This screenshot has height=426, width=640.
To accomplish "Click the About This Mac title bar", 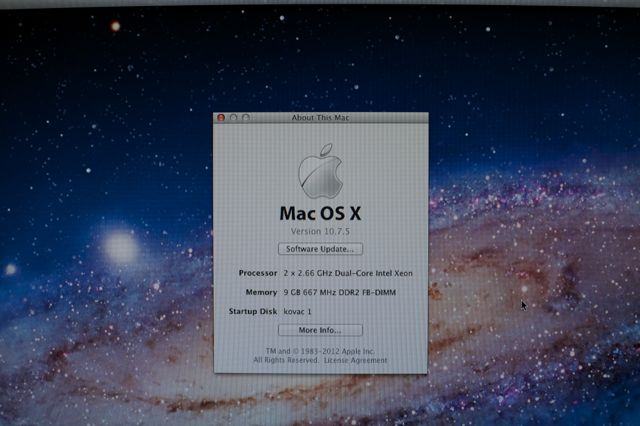I will (x=321, y=118).
